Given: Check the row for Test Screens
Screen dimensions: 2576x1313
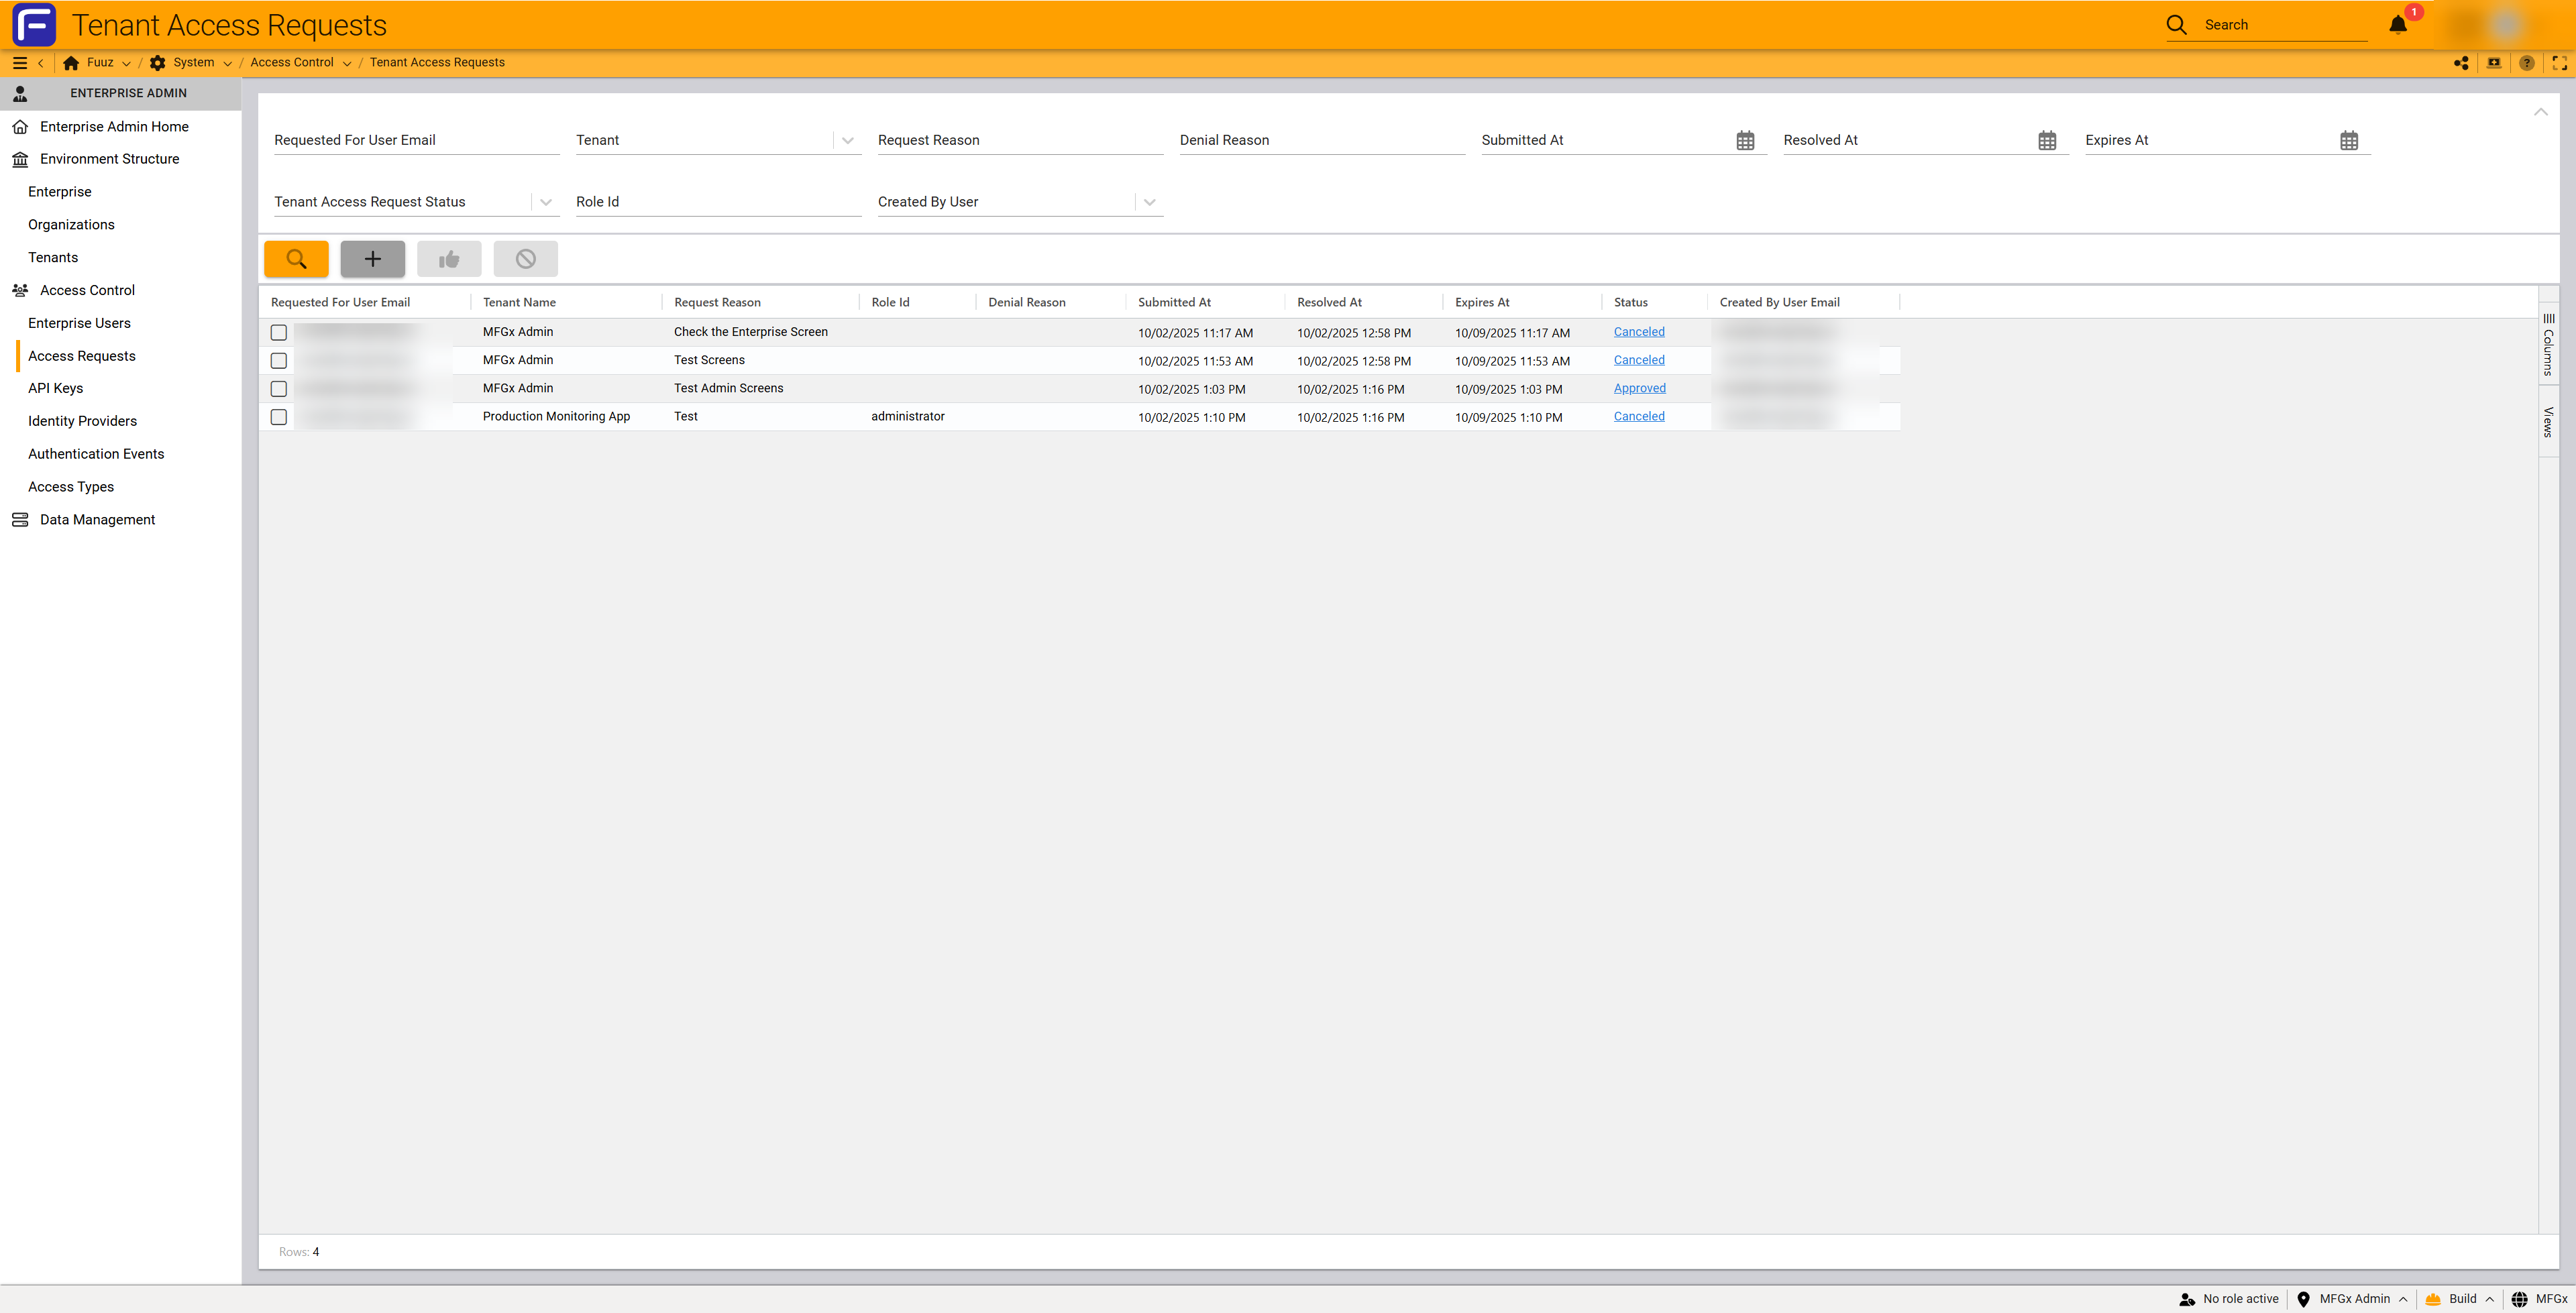Looking at the screenshot, I should pos(279,360).
